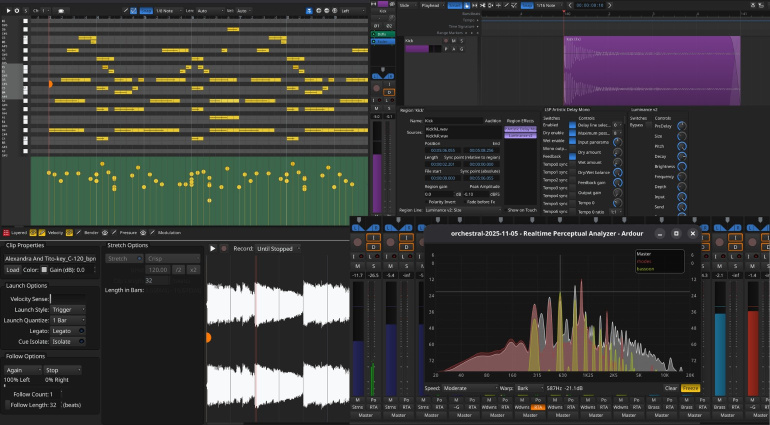This screenshot has height=425, width=770.
Task: Click the Velocity Sense input field
Action: [x=70, y=298]
